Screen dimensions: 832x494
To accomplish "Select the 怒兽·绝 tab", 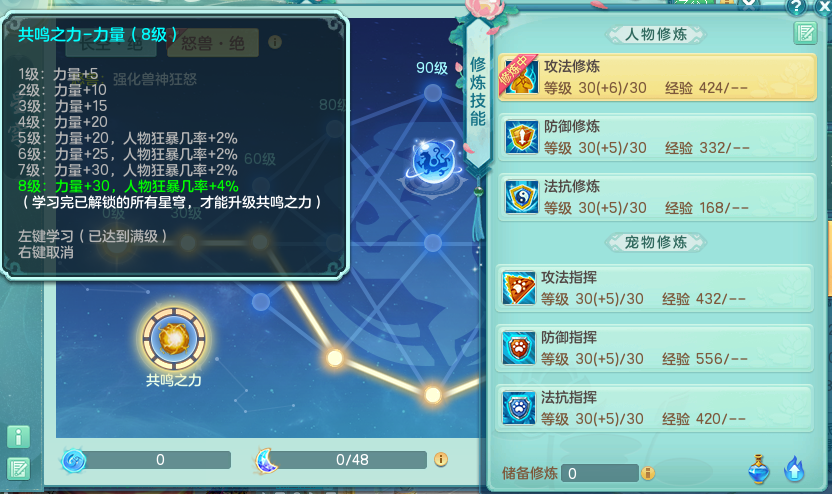I will tap(213, 42).
